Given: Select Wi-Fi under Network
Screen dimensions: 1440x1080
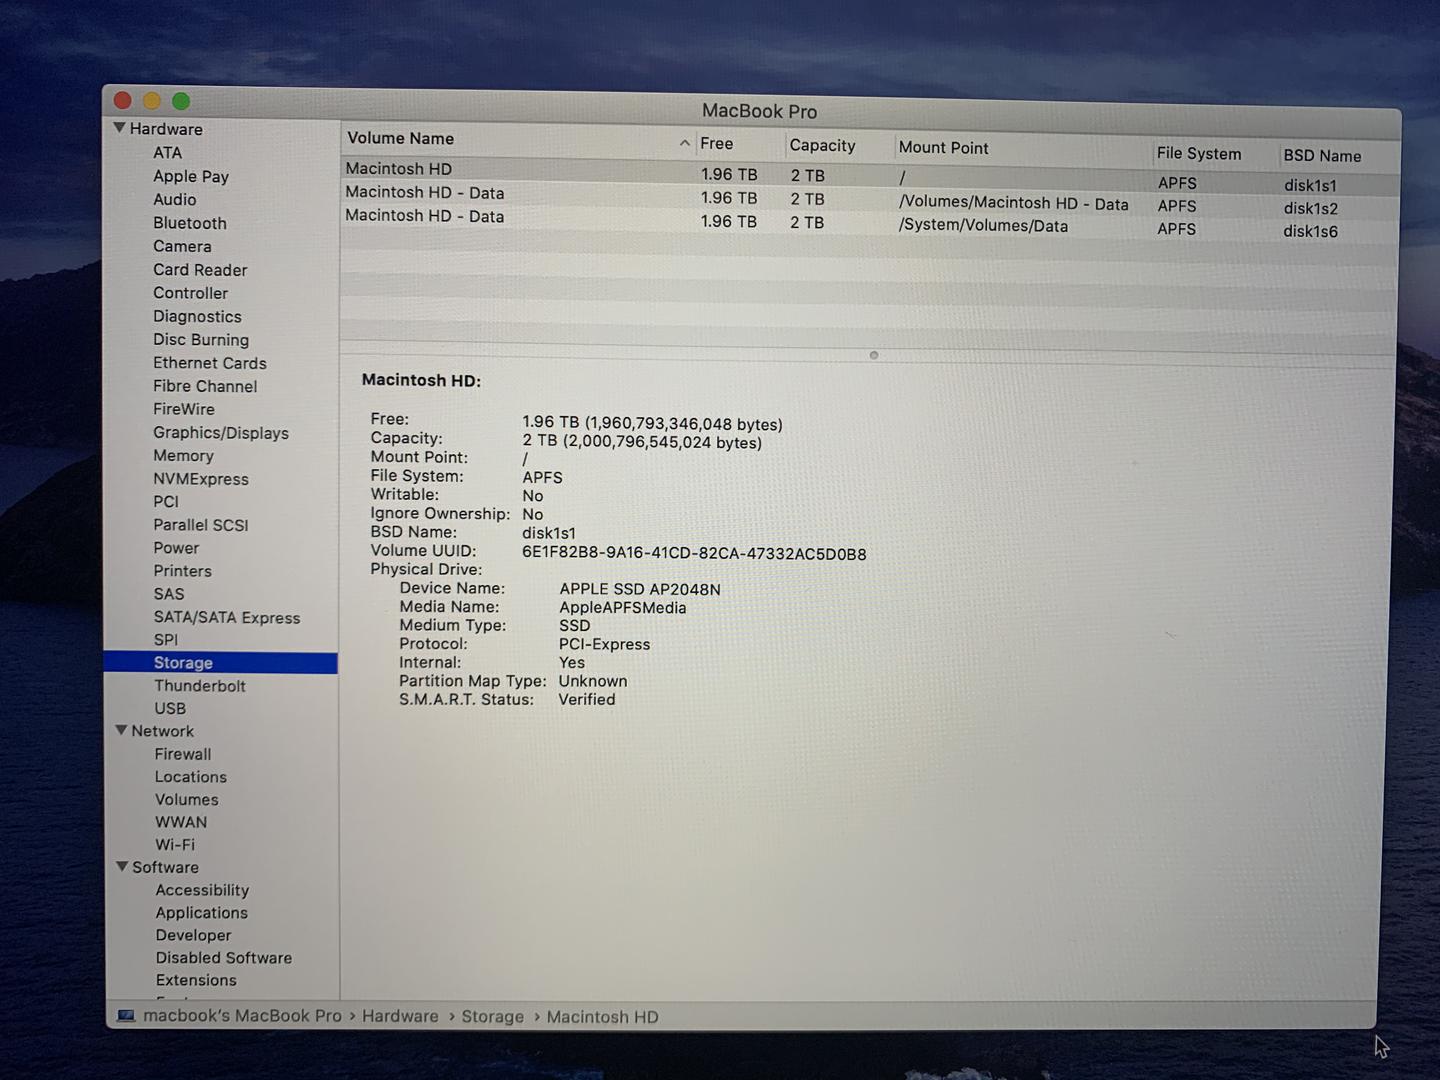Looking at the screenshot, I should tap(175, 844).
